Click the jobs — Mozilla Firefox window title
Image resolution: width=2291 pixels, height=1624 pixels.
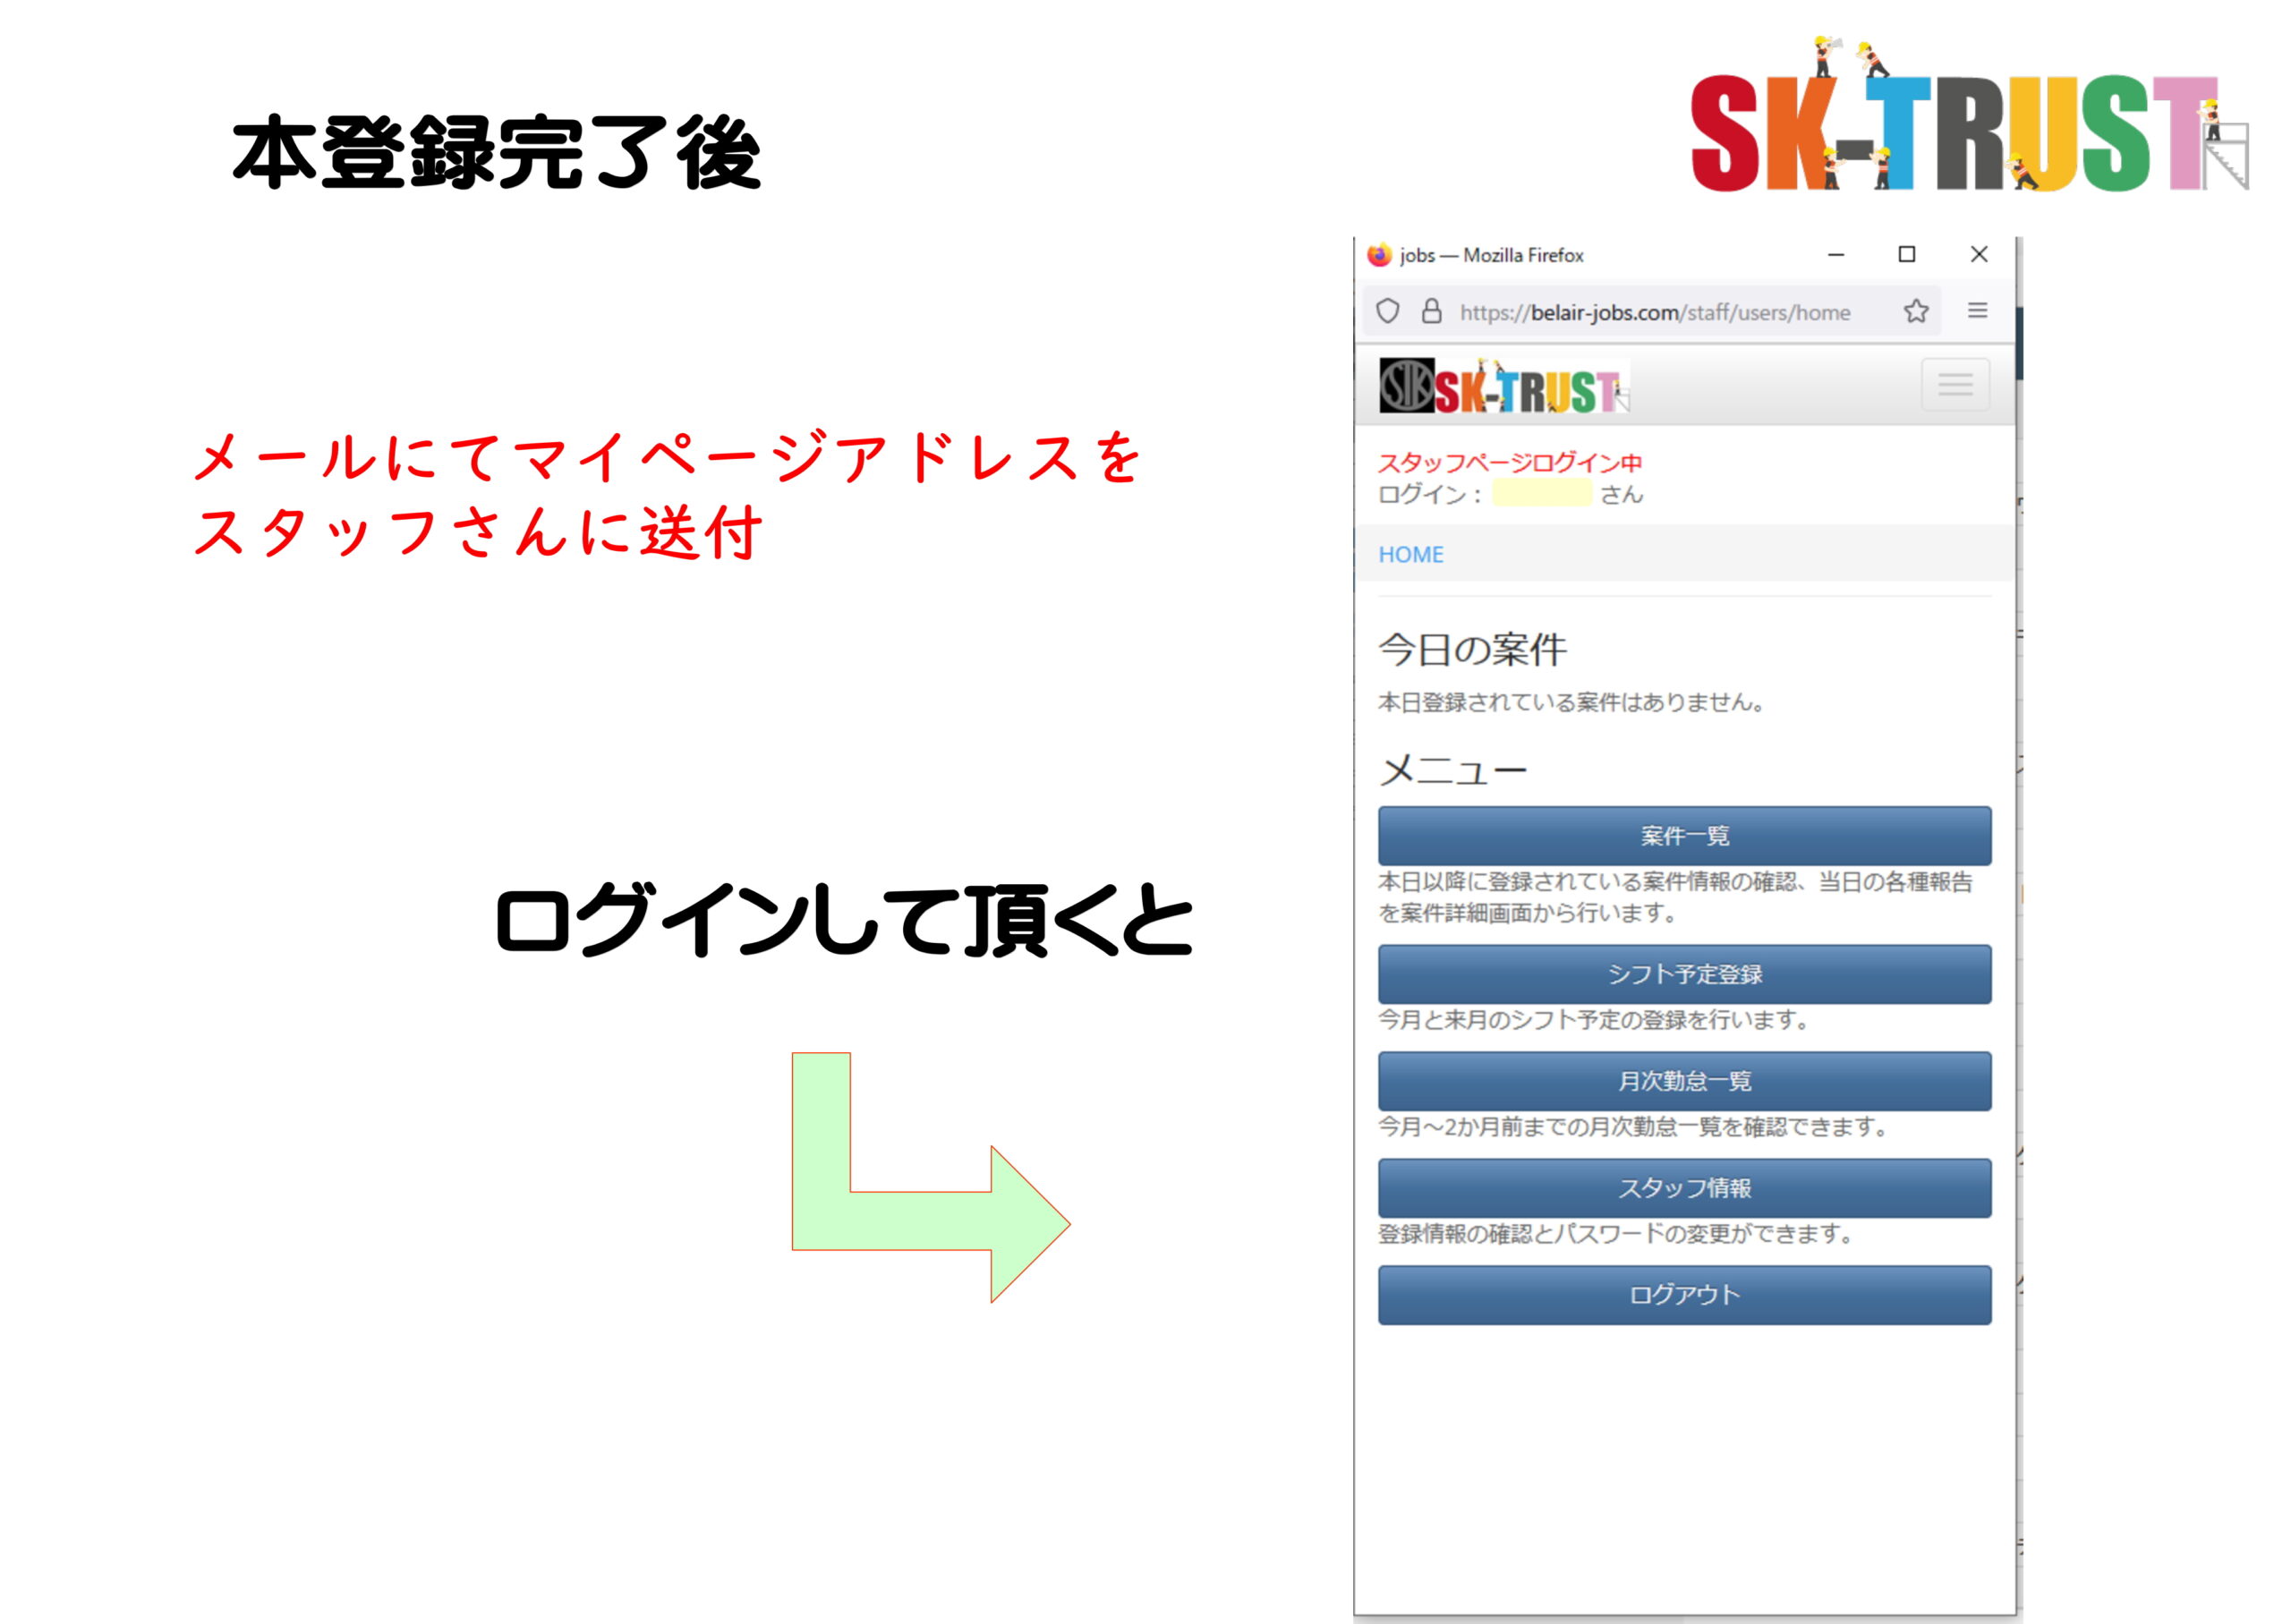pyautogui.click(x=1491, y=256)
